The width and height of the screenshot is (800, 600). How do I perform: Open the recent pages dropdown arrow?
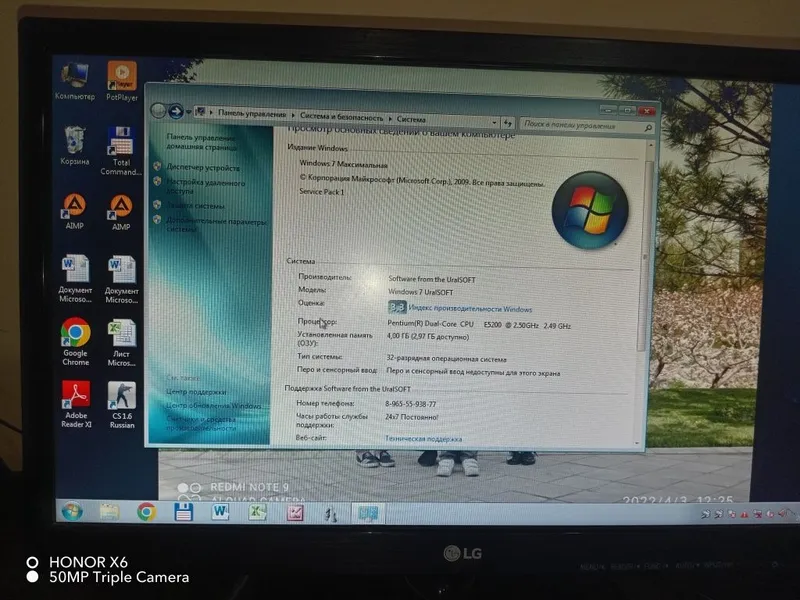189,112
